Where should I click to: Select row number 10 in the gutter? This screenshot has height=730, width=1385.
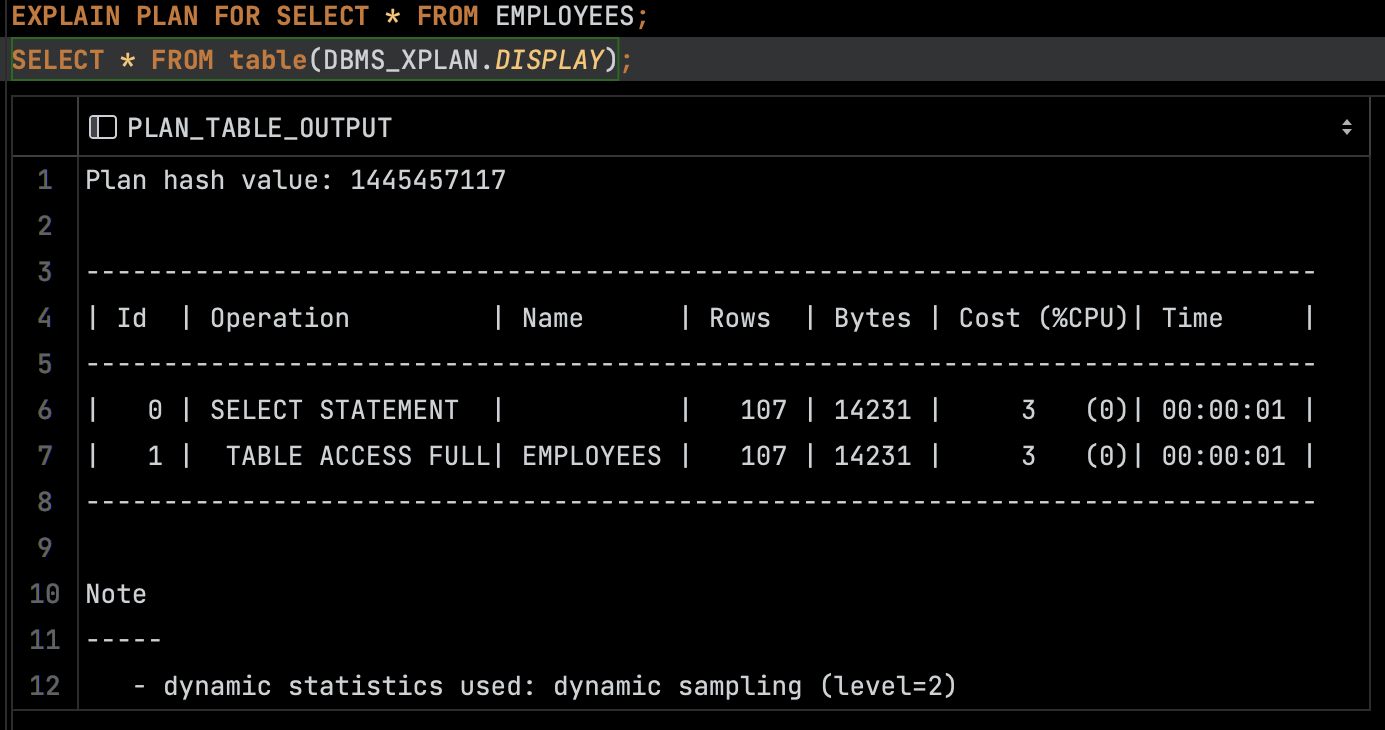(x=44, y=594)
